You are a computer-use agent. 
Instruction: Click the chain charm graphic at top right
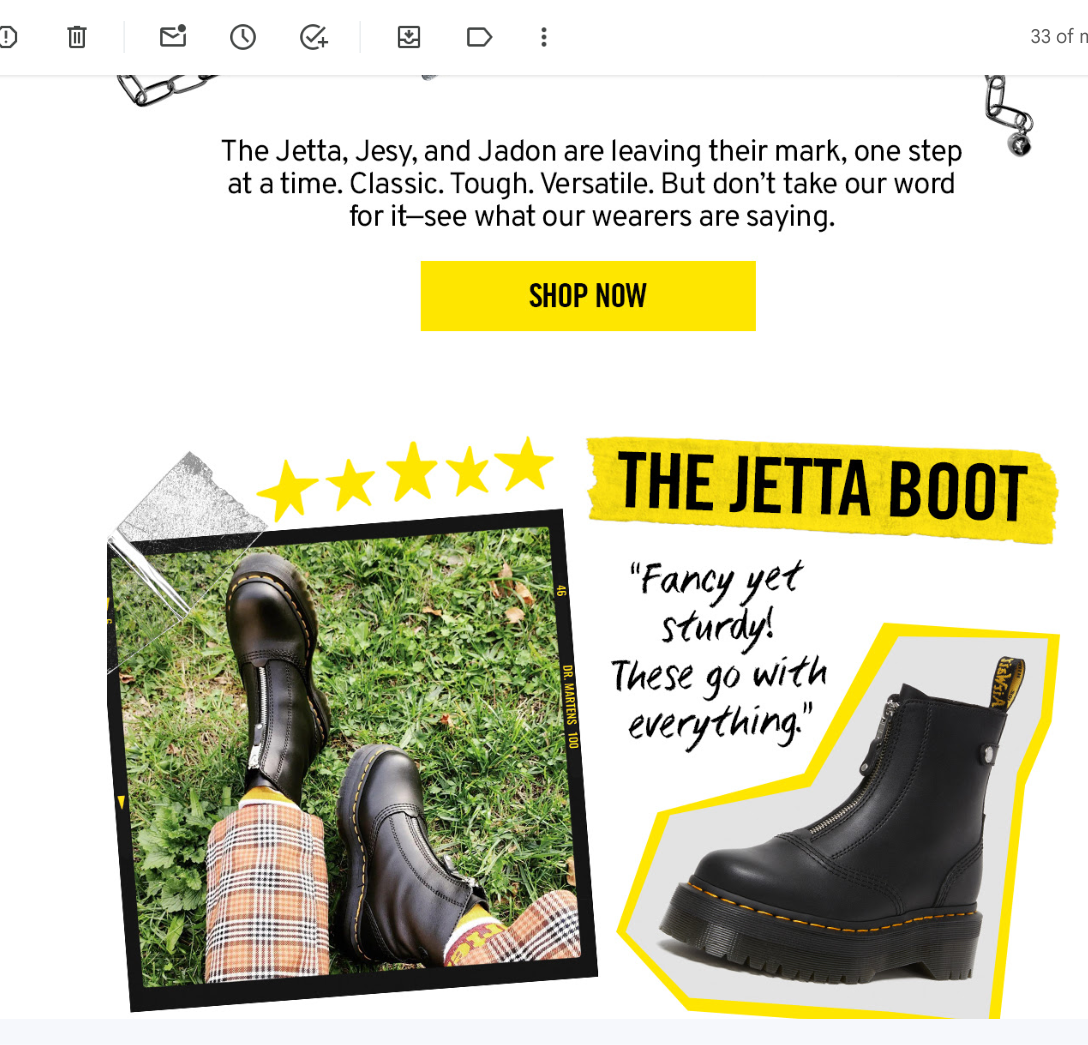point(1009,115)
